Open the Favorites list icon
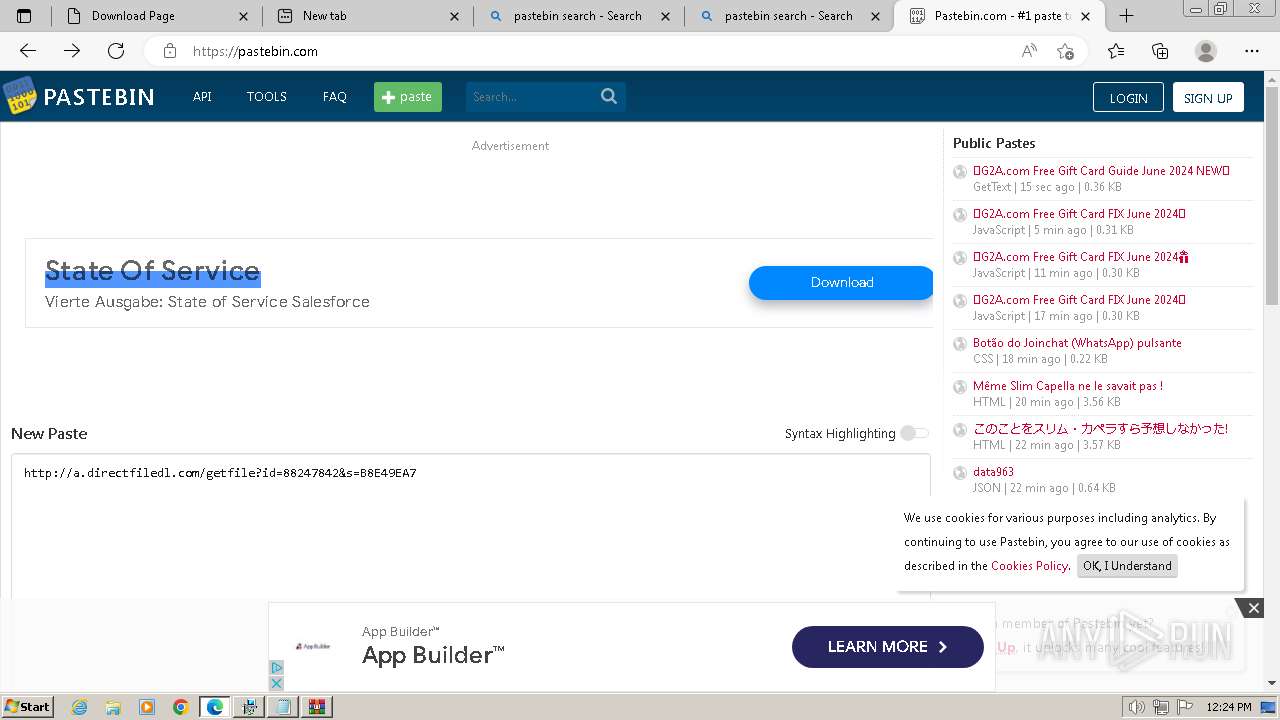 [x=1116, y=51]
